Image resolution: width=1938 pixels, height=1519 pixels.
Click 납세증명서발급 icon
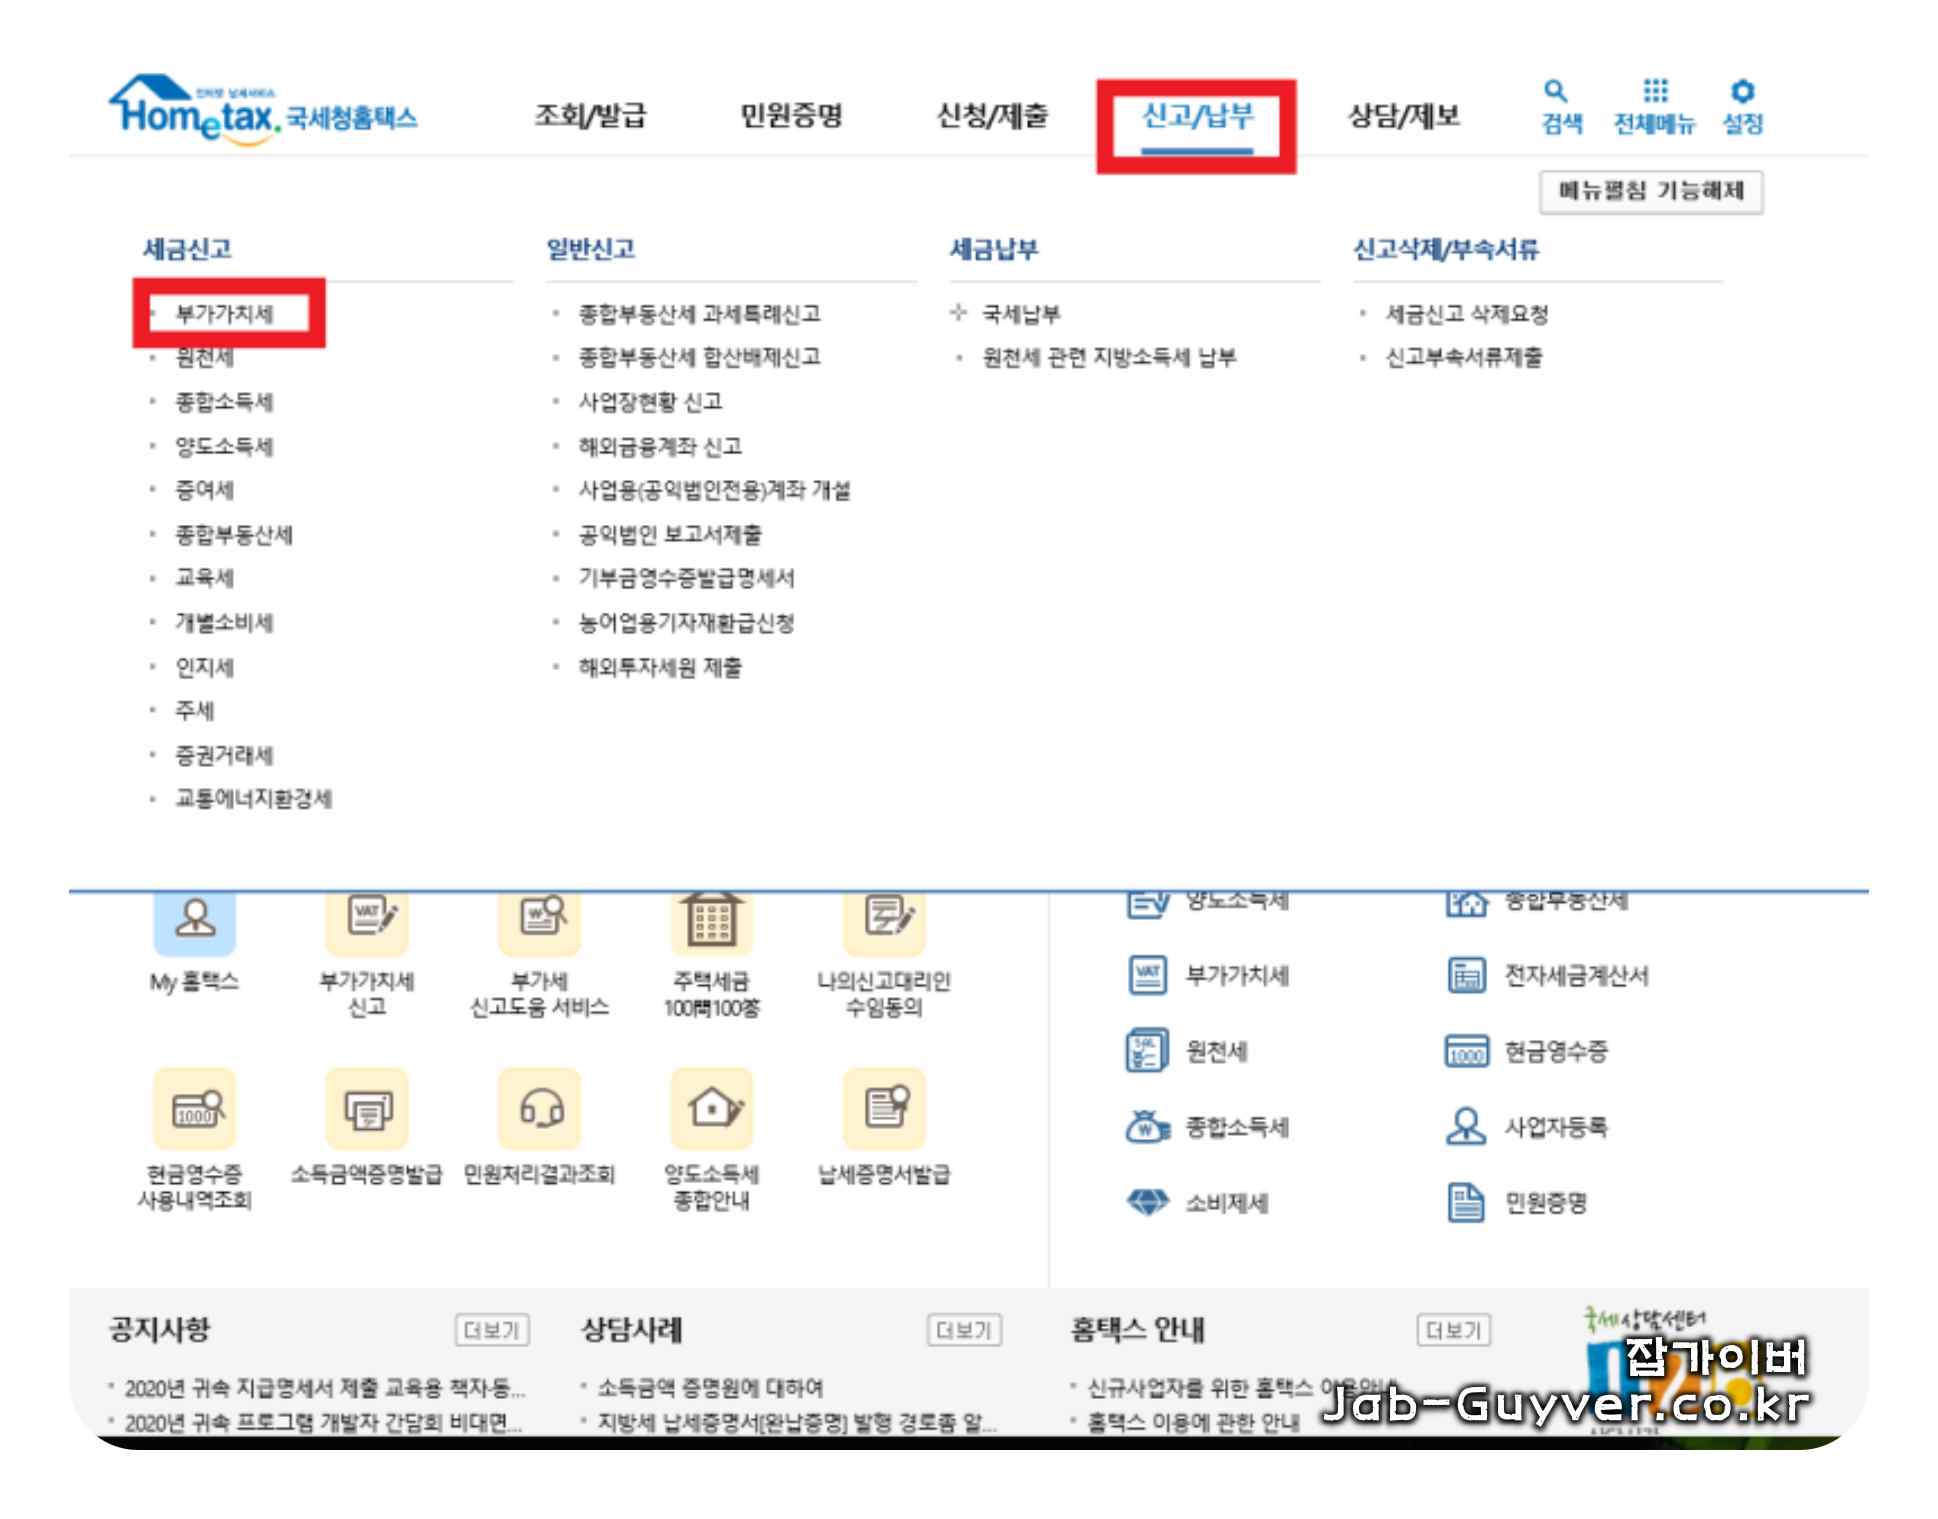[884, 1108]
